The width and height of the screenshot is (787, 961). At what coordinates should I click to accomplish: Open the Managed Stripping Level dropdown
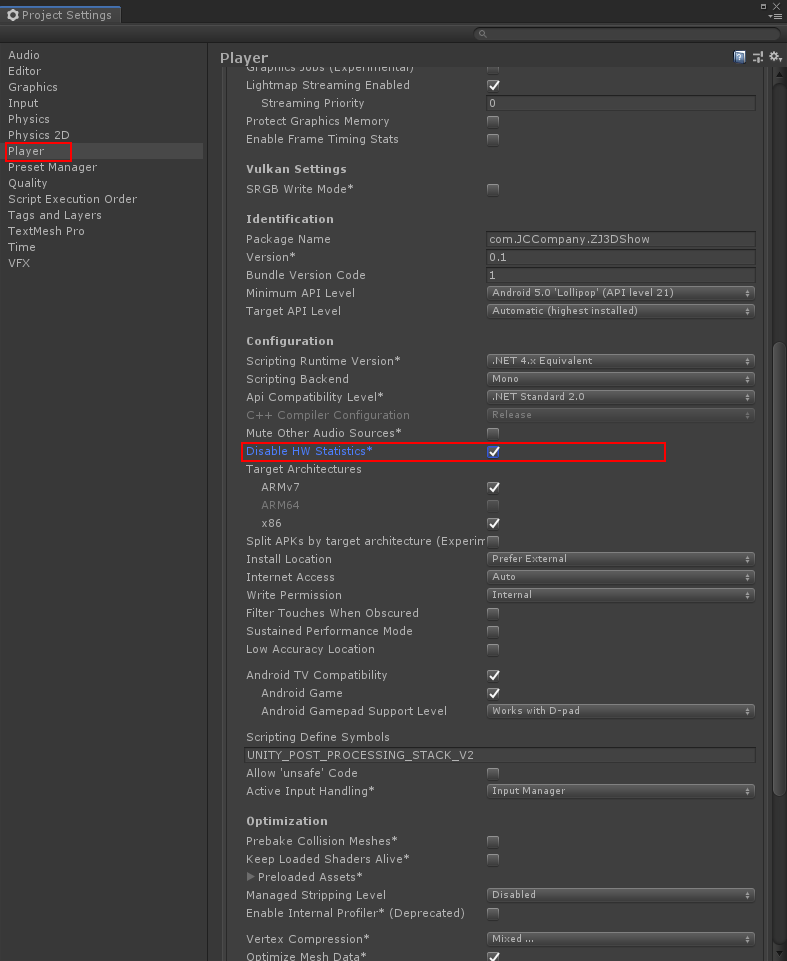point(620,895)
